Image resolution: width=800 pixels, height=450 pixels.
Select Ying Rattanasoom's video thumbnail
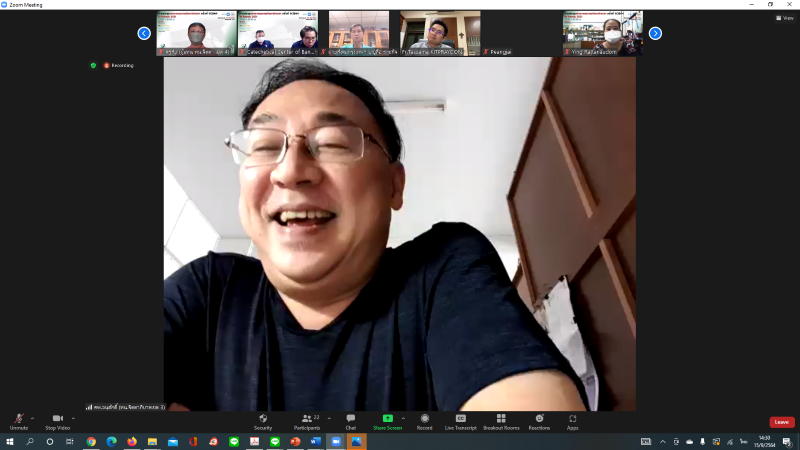click(x=603, y=33)
